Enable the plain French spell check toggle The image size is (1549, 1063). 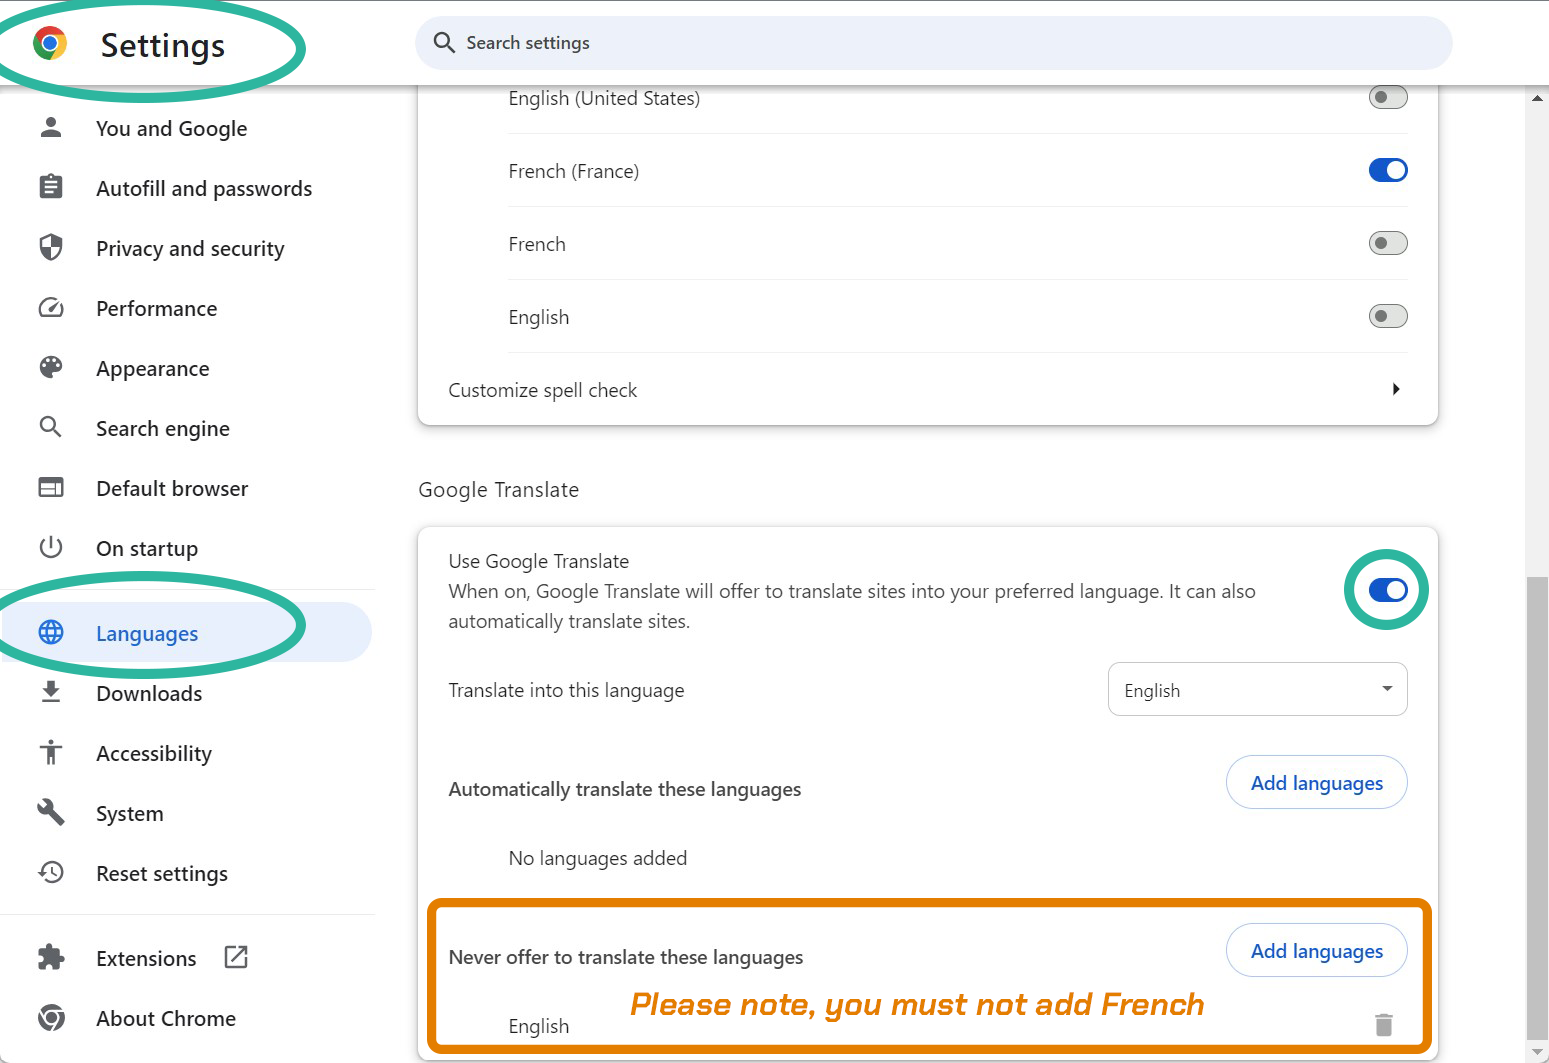click(1387, 243)
